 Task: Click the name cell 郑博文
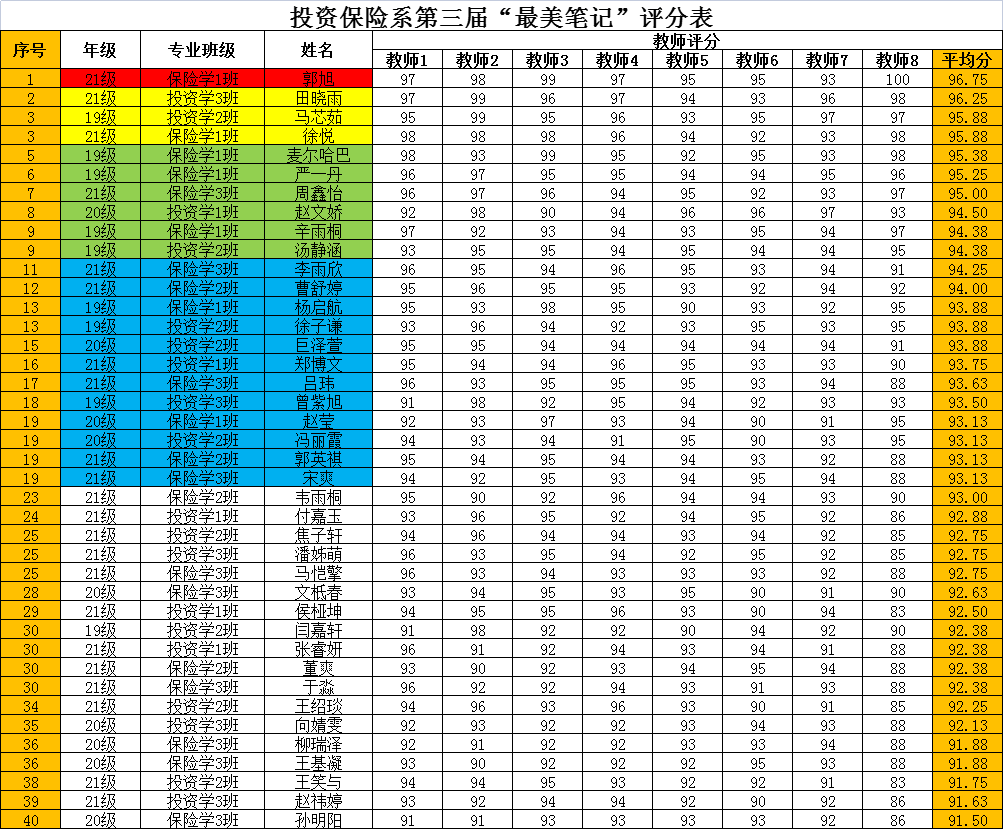pyautogui.click(x=318, y=364)
